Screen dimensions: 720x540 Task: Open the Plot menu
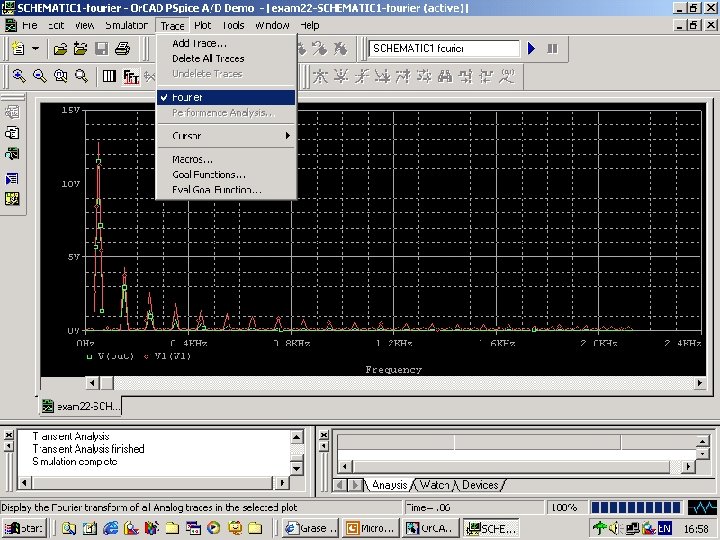(x=203, y=25)
